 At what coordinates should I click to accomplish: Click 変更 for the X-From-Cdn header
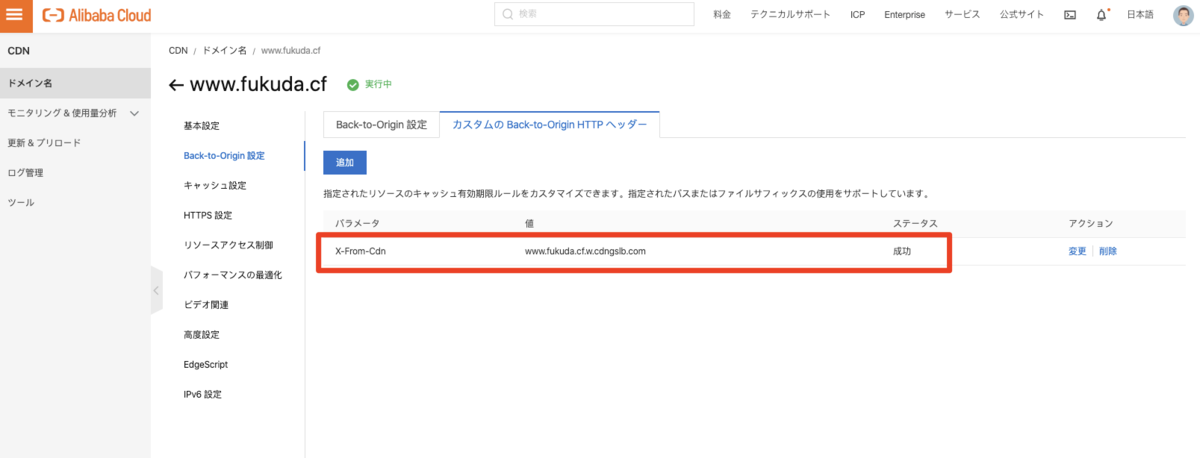click(x=1077, y=251)
